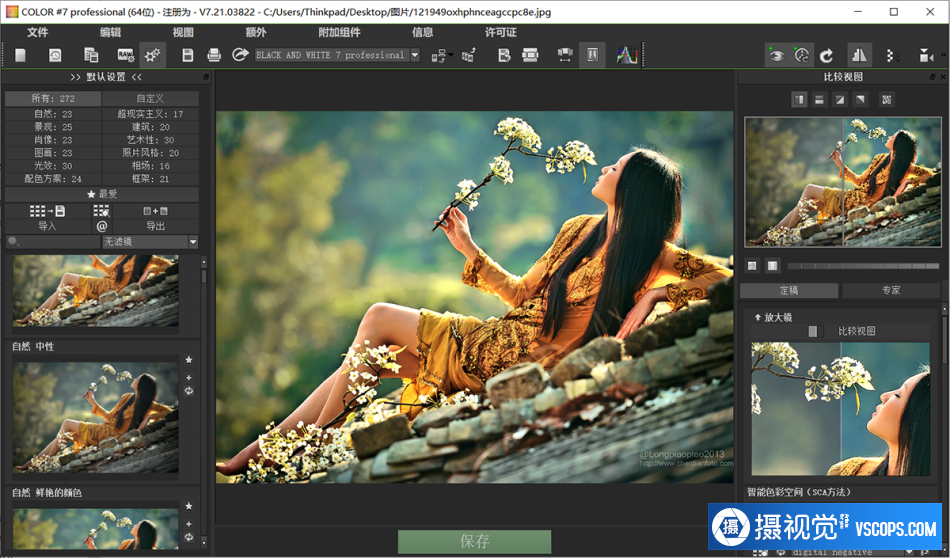Switch to the 定稿 tab

pyautogui.click(x=789, y=290)
